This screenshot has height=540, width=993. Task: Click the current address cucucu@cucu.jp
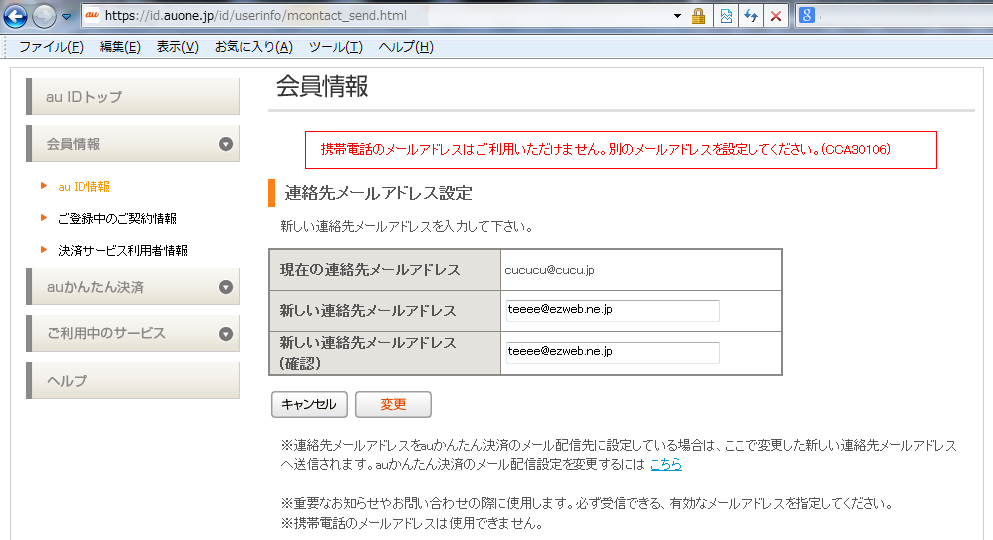click(550, 270)
